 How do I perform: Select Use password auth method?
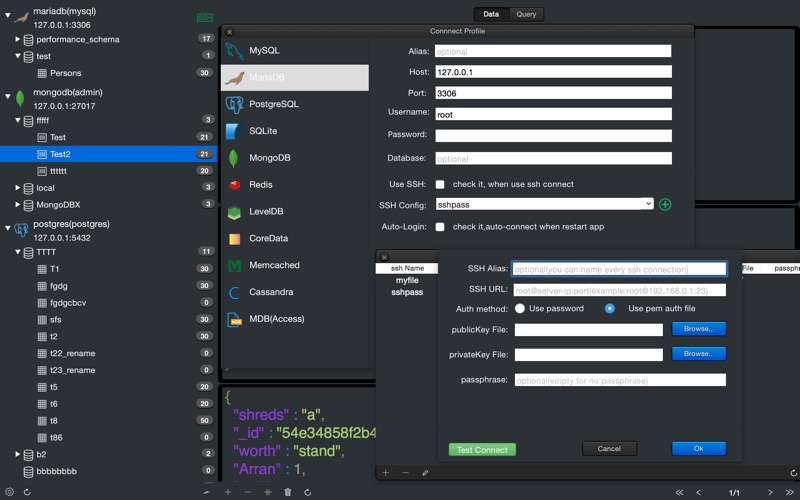pos(519,309)
